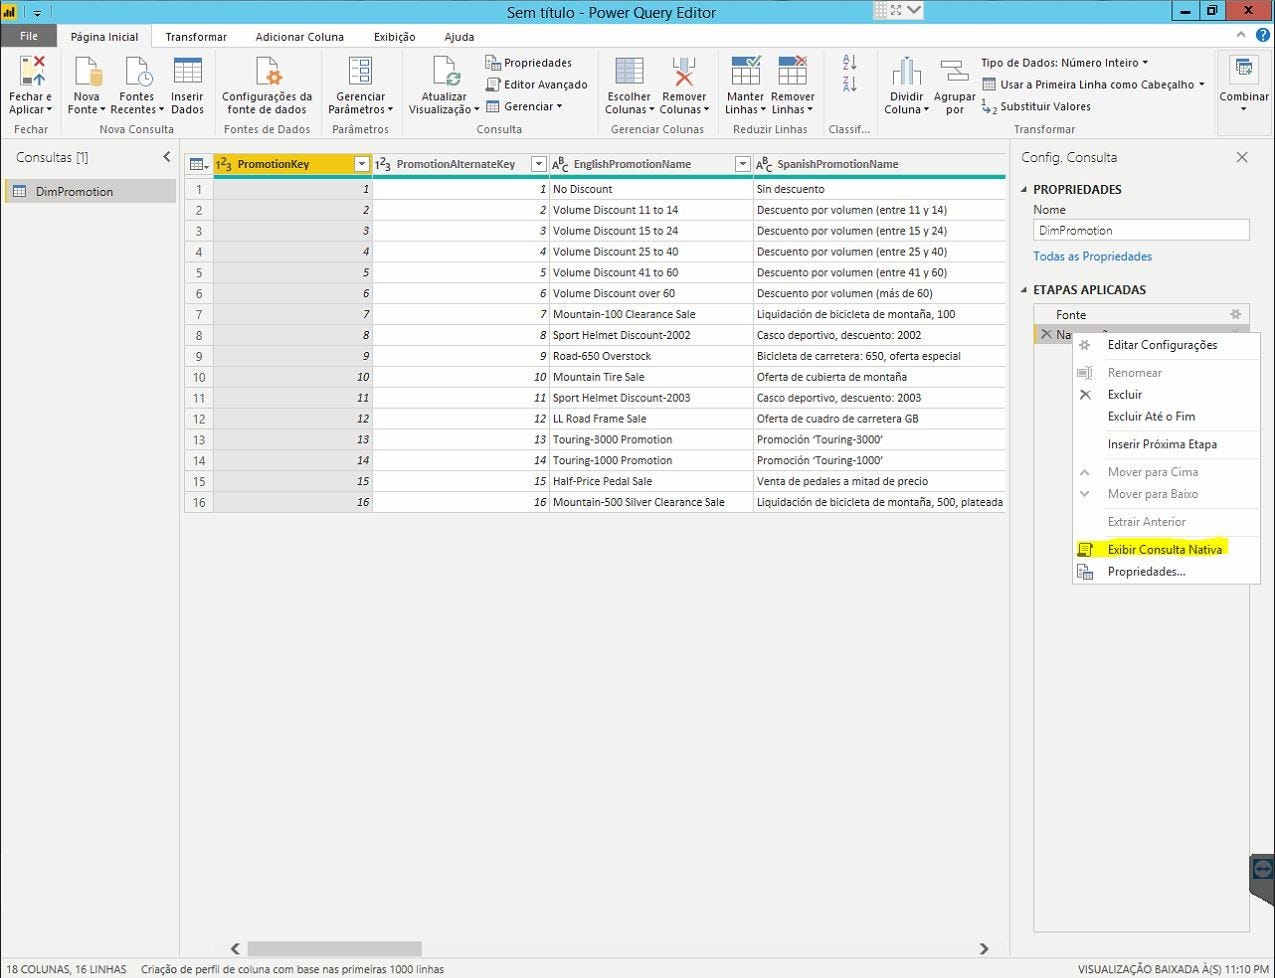The image size is (1275, 978).
Task: Open the Ajuda tab
Action: [x=459, y=37]
